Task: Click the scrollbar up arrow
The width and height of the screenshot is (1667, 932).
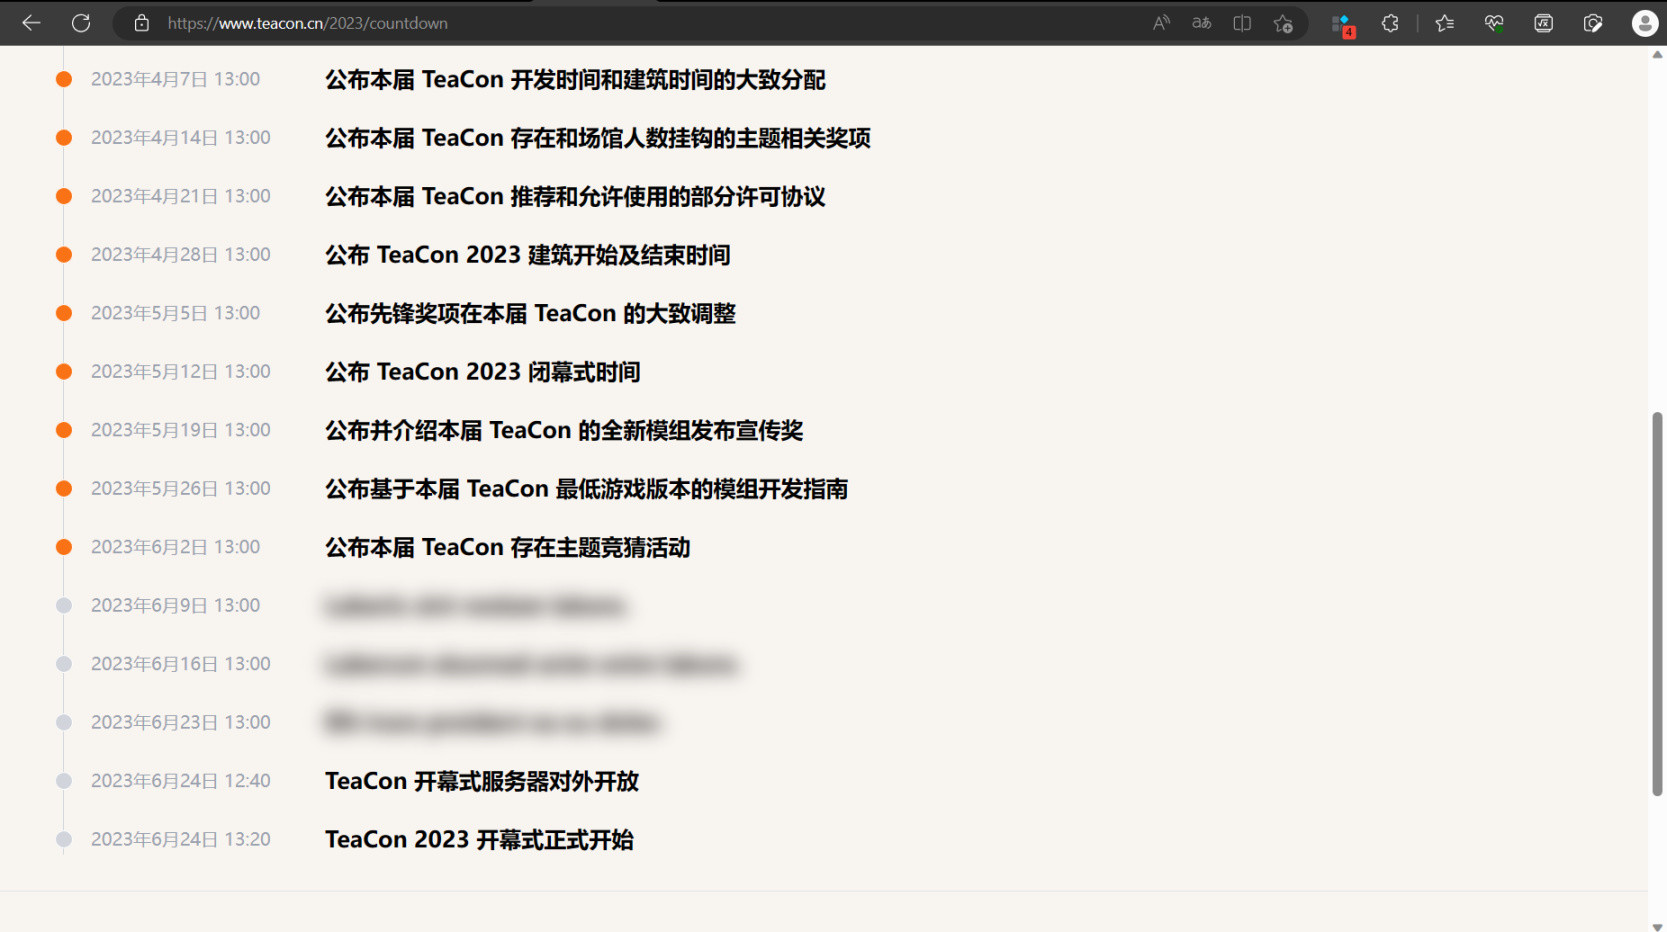Action: point(1657,55)
